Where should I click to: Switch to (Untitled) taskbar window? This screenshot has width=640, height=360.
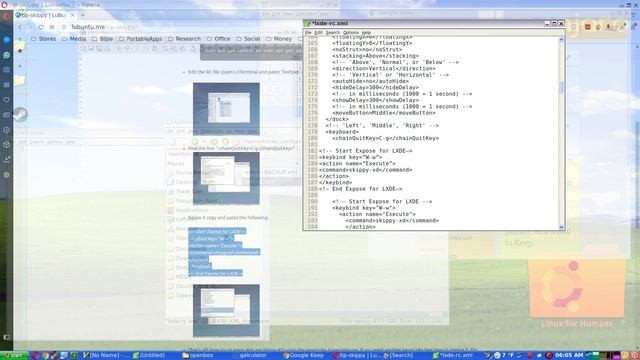point(149,356)
